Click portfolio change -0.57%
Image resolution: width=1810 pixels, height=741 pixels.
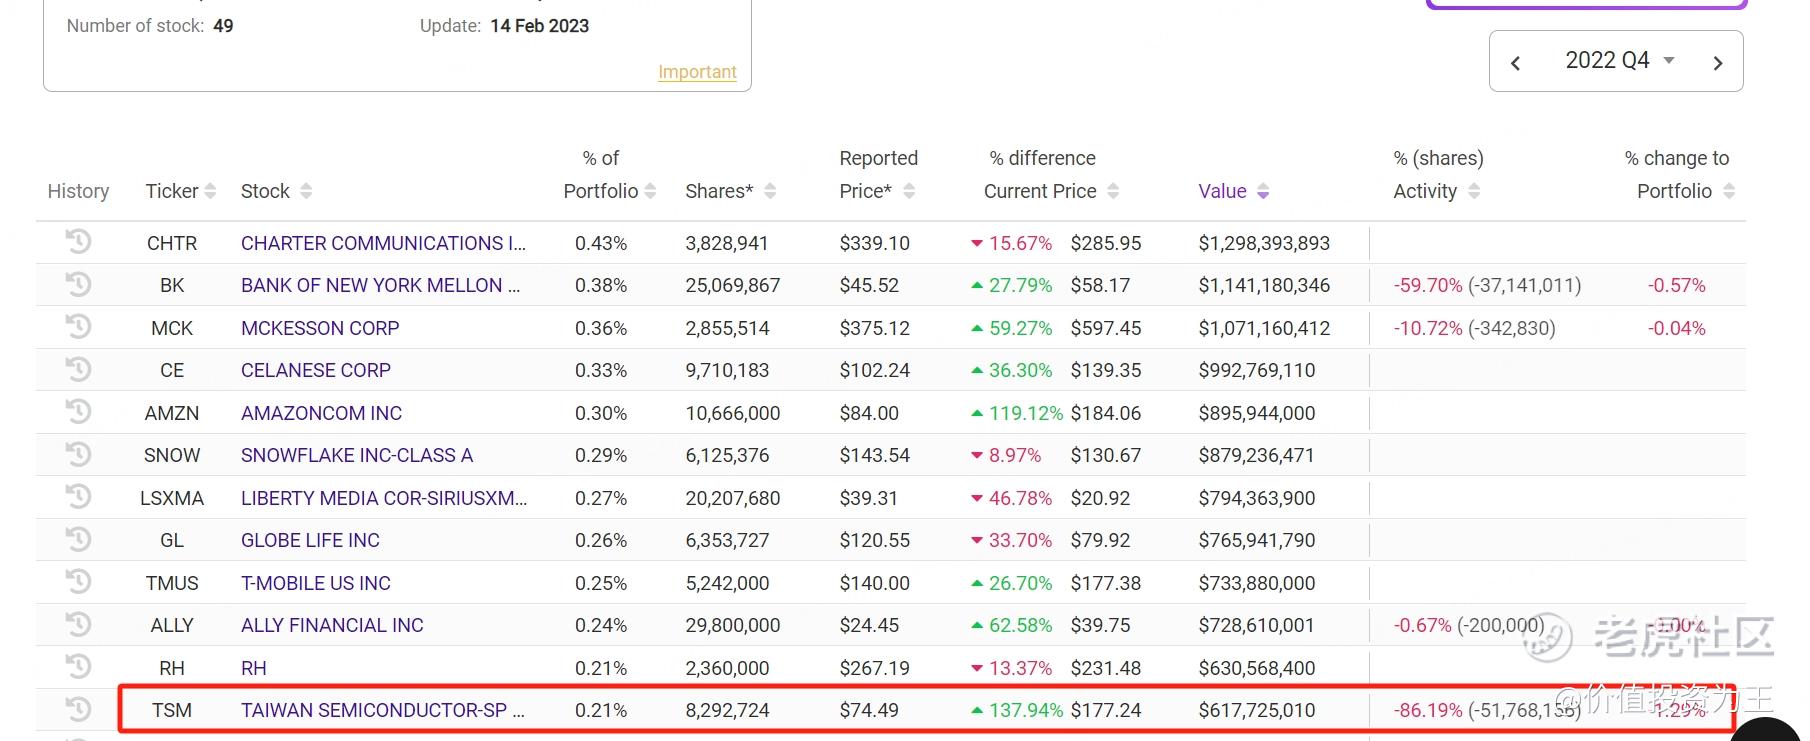1676,285
